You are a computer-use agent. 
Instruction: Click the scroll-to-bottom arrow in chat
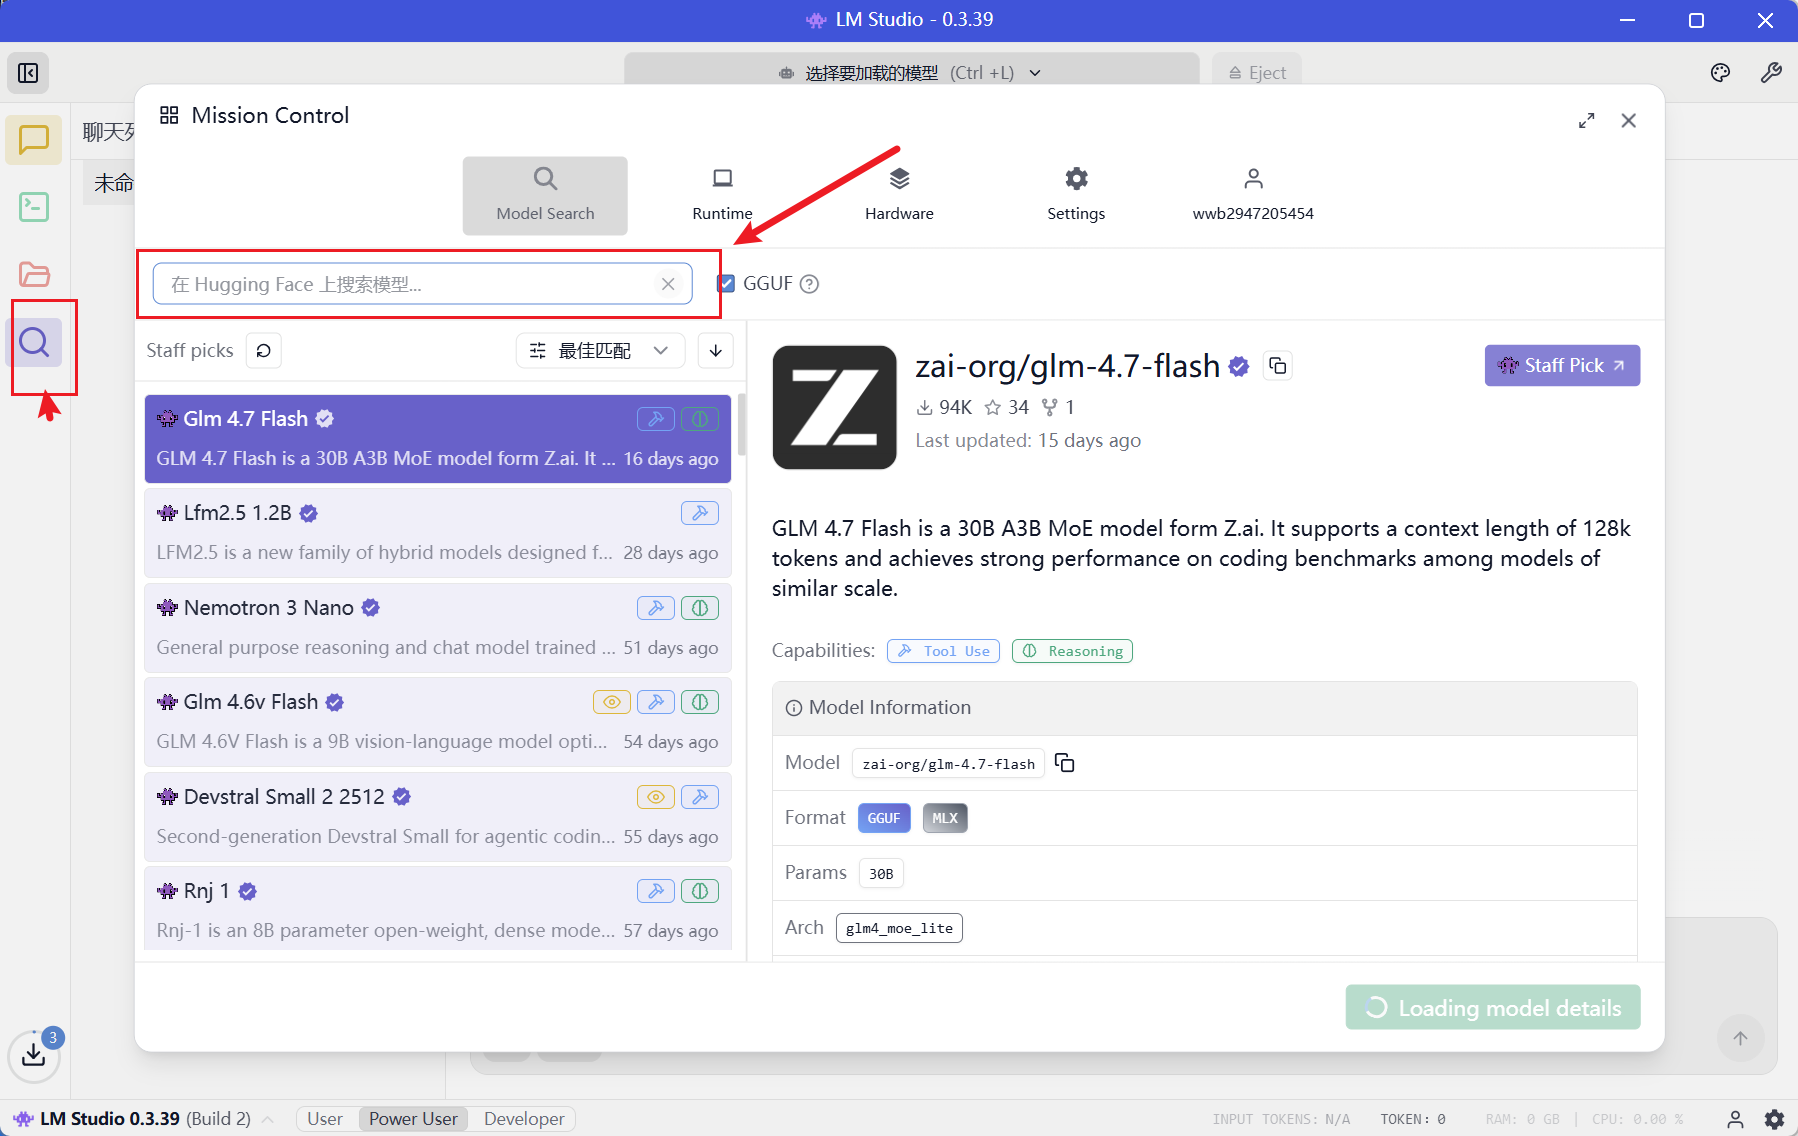coord(1740,1038)
